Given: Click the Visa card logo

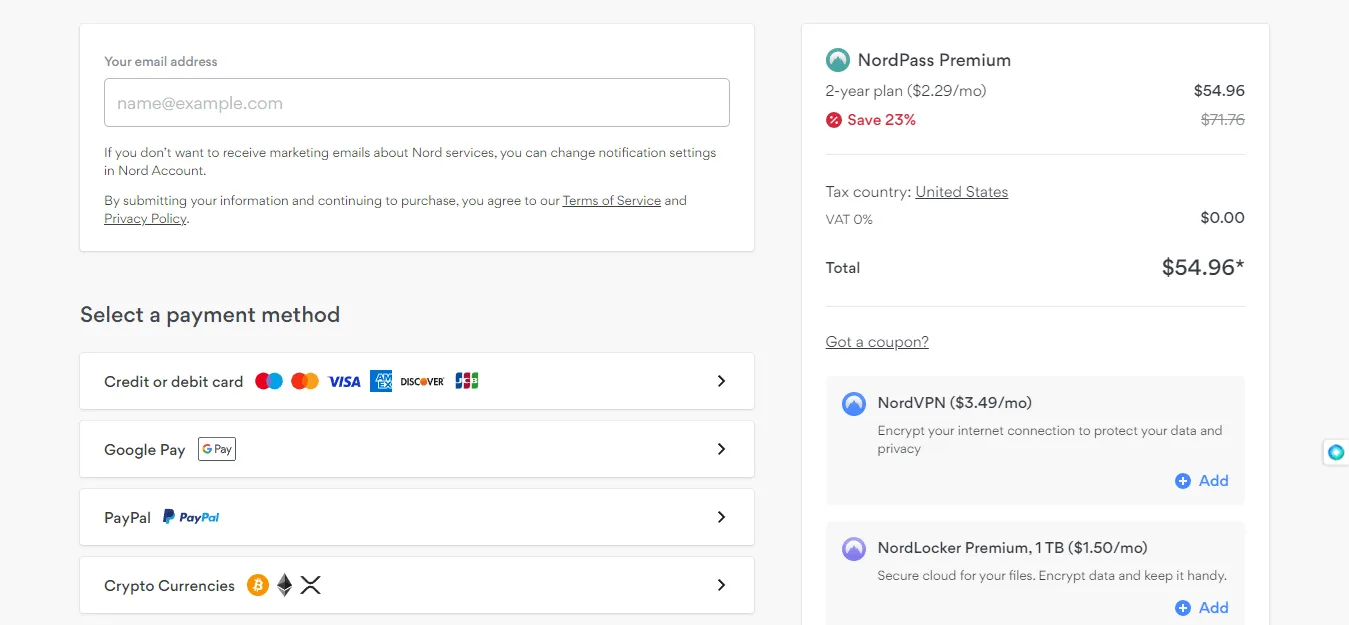Looking at the screenshot, I should (344, 381).
